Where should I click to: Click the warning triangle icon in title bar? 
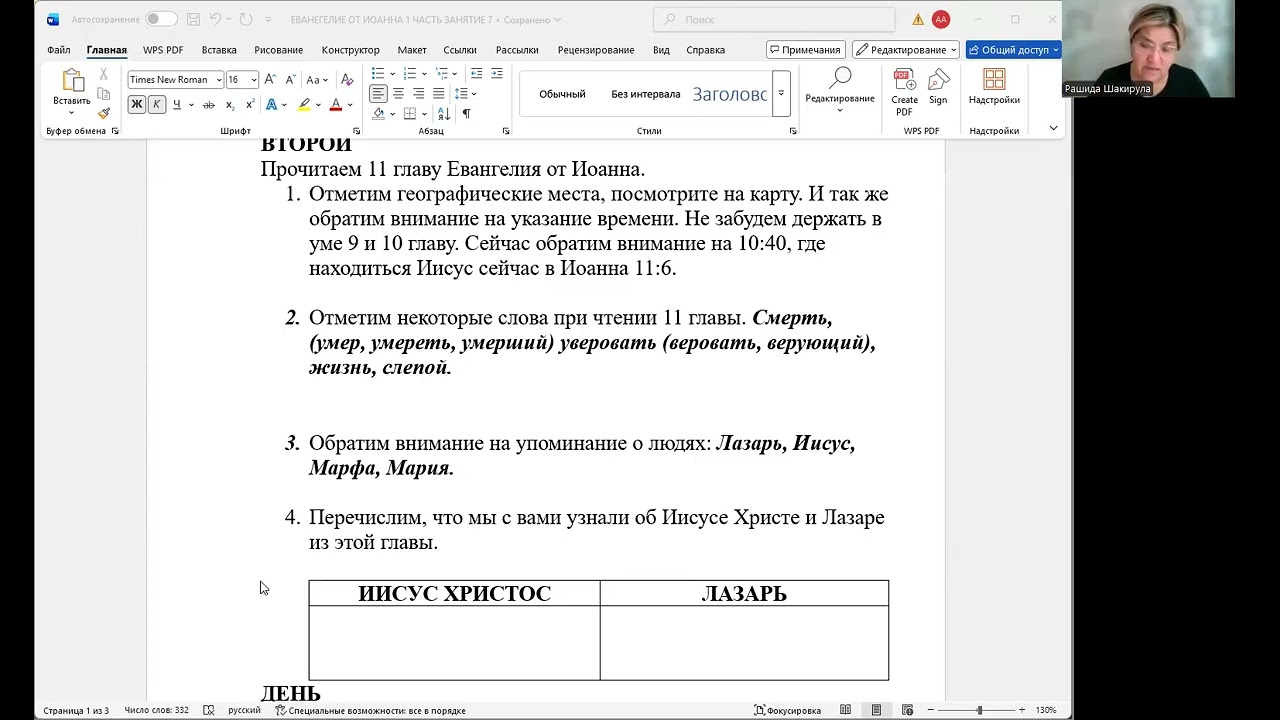[917, 19]
